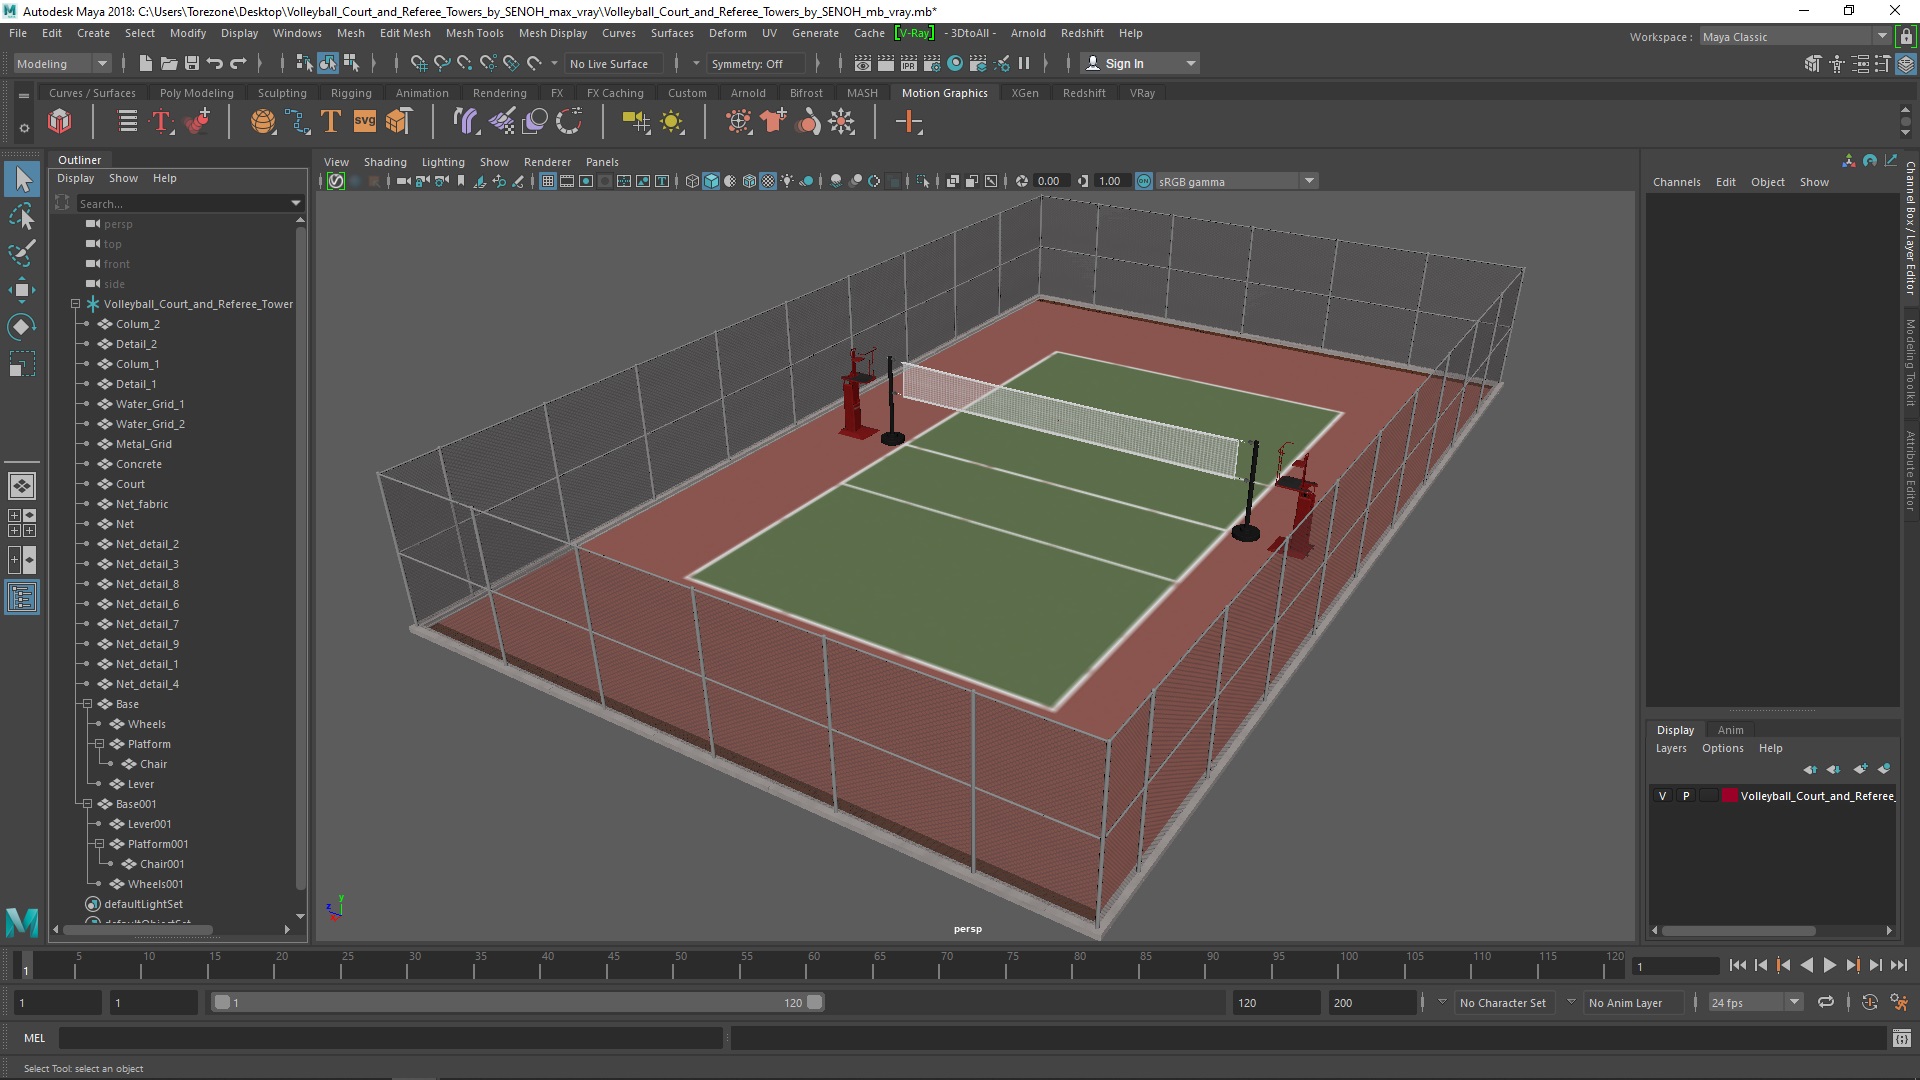Toggle layer visibility V box
This screenshot has width=1920, height=1080.
coord(1662,796)
